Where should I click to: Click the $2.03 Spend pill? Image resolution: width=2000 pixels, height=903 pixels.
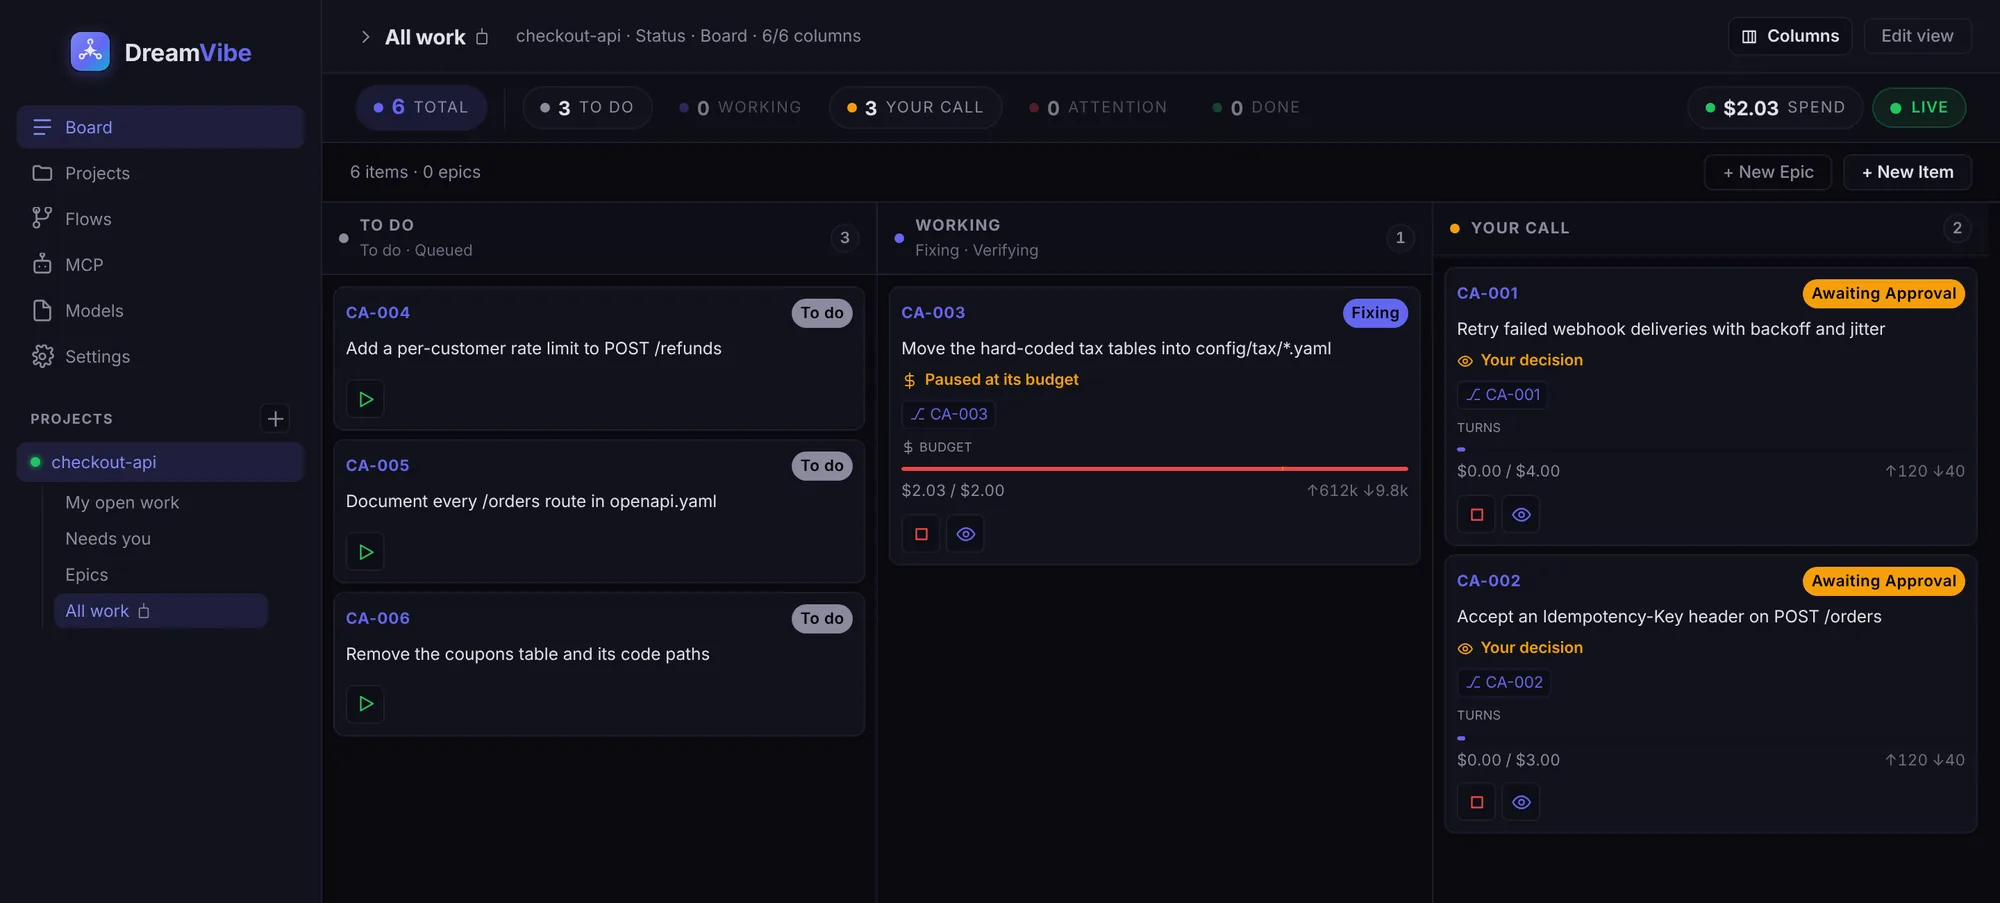(1775, 107)
